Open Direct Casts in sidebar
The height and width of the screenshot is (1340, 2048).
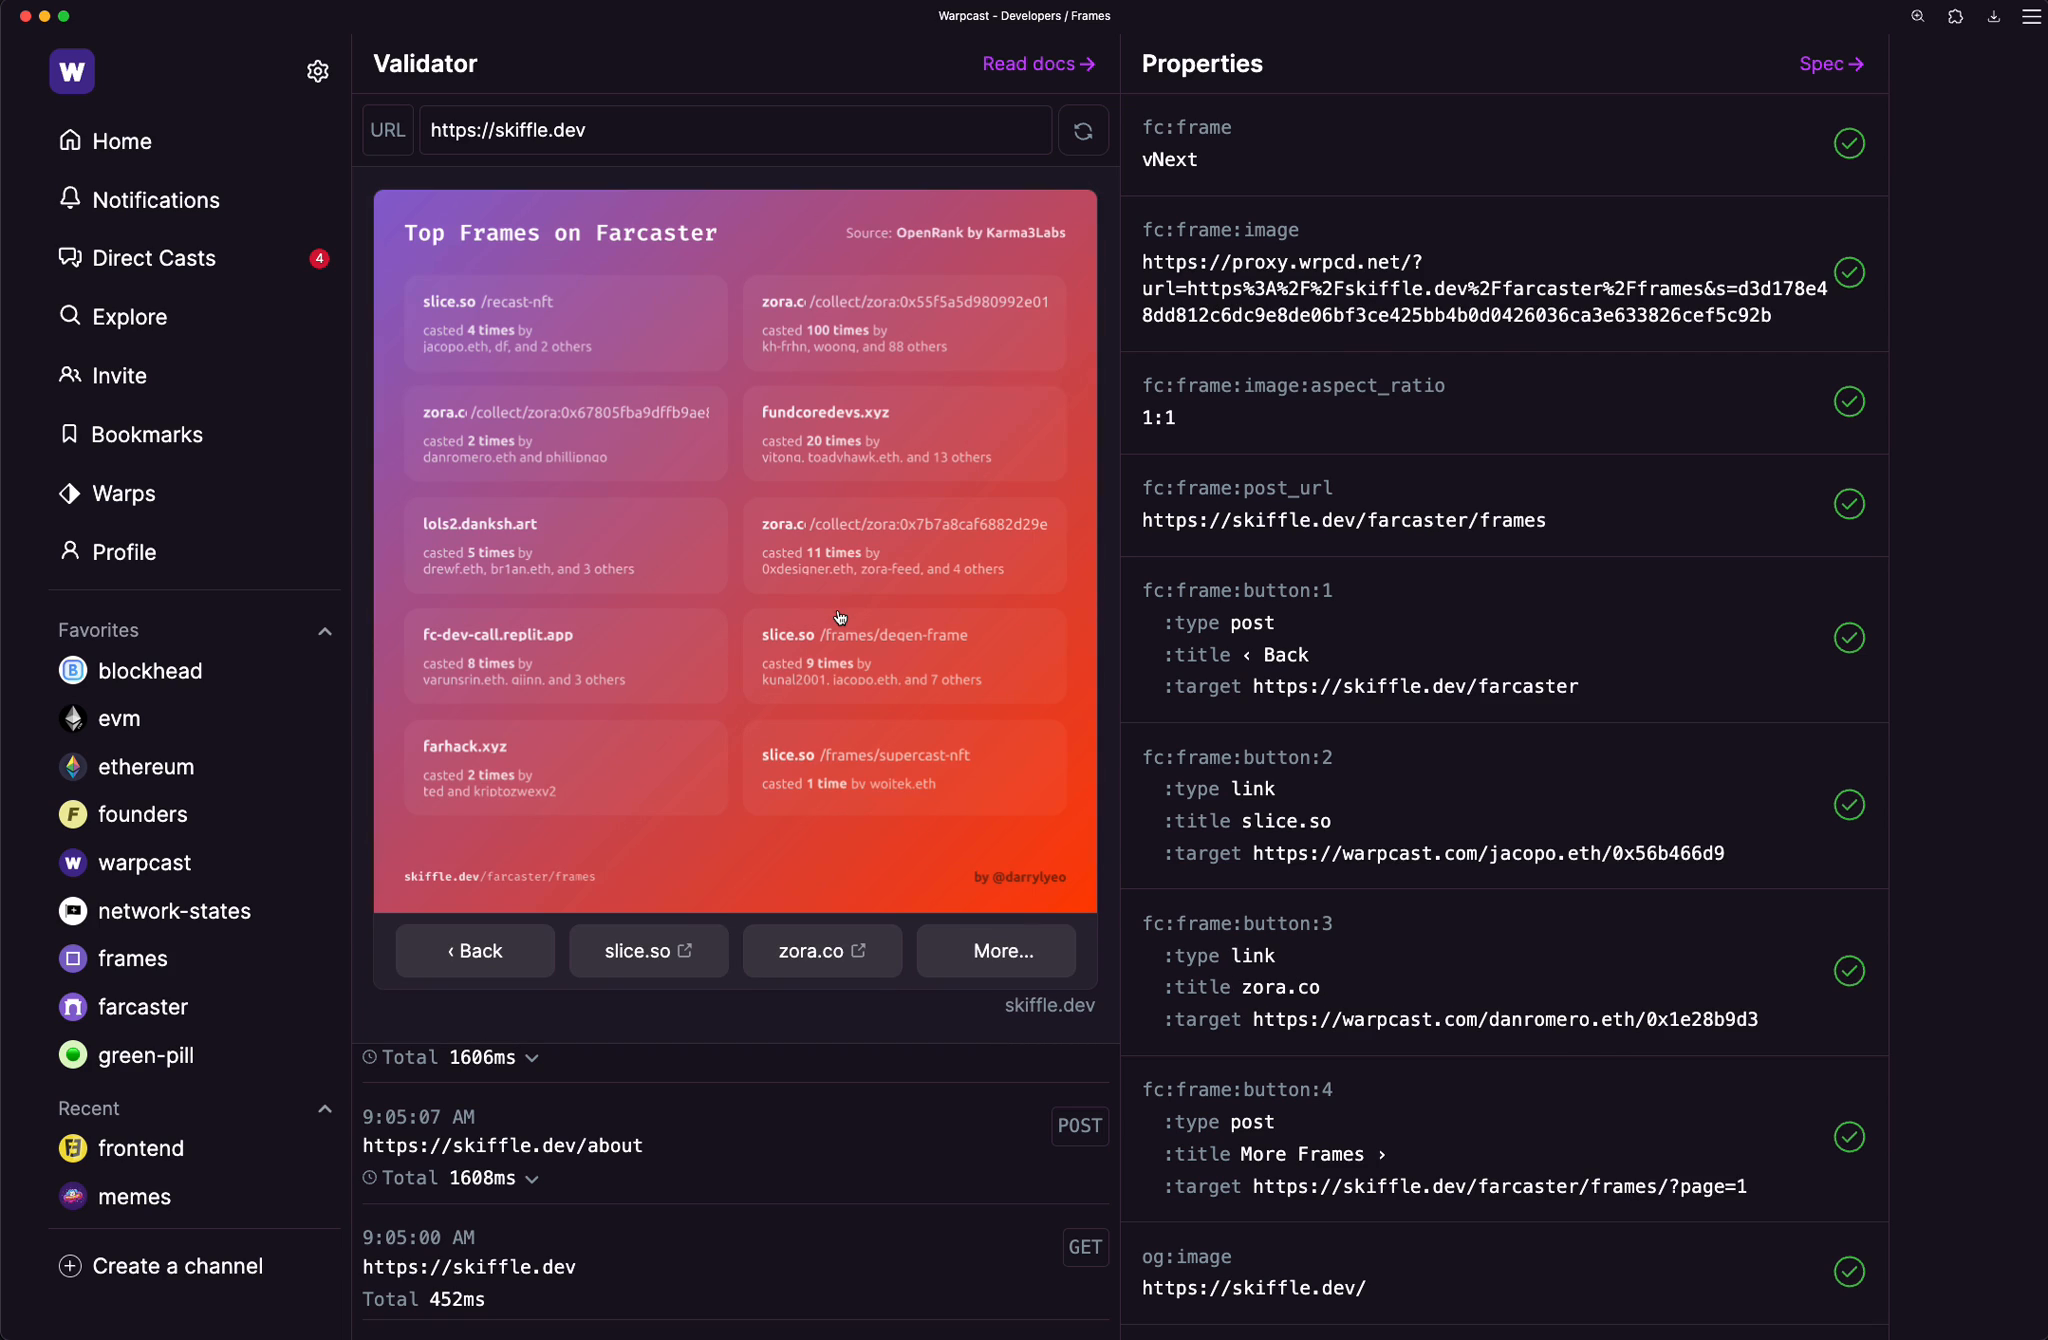(x=154, y=258)
